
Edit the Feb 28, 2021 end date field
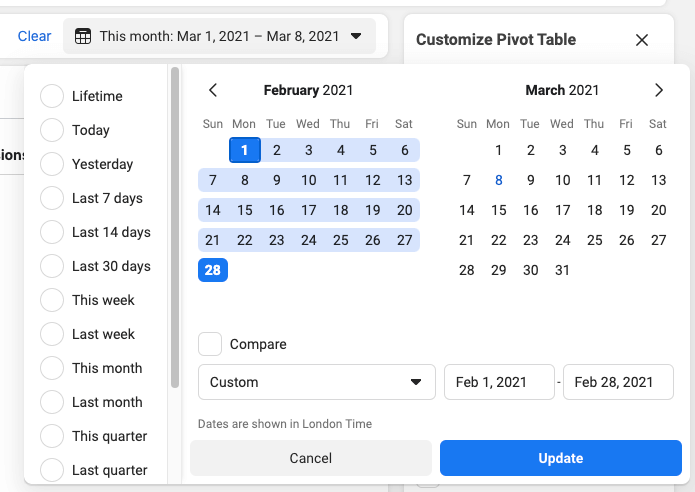pos(618,382)
